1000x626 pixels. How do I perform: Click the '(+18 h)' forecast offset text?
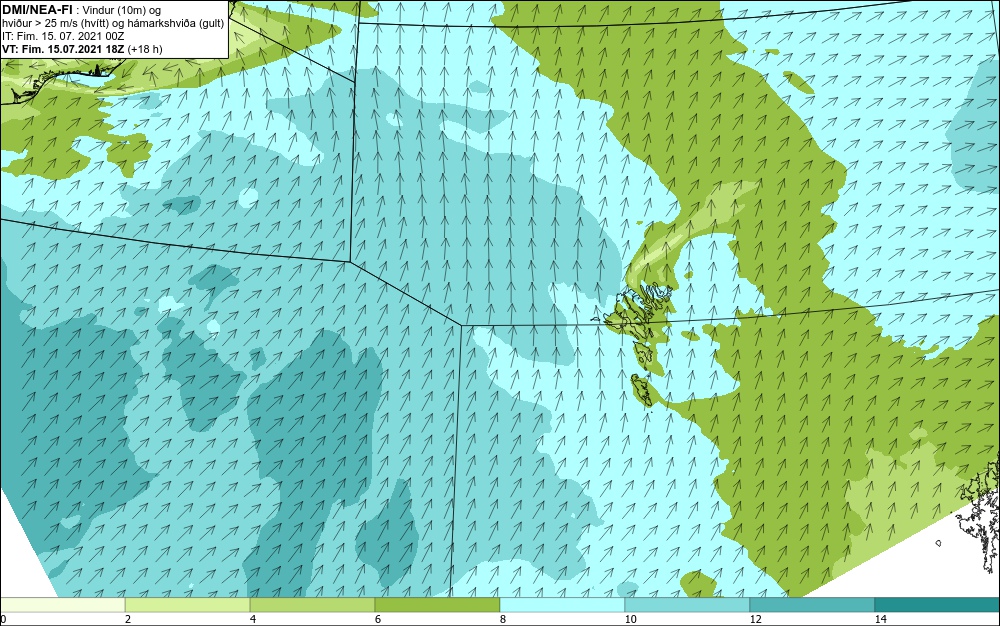(145, 49)
